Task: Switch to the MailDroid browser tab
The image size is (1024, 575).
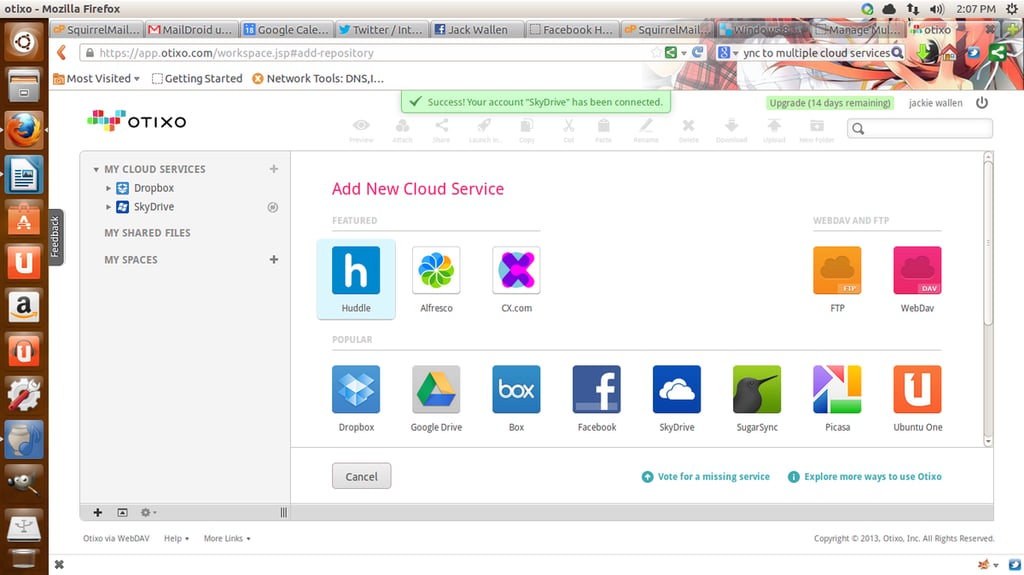Action: tap(191, 29)
